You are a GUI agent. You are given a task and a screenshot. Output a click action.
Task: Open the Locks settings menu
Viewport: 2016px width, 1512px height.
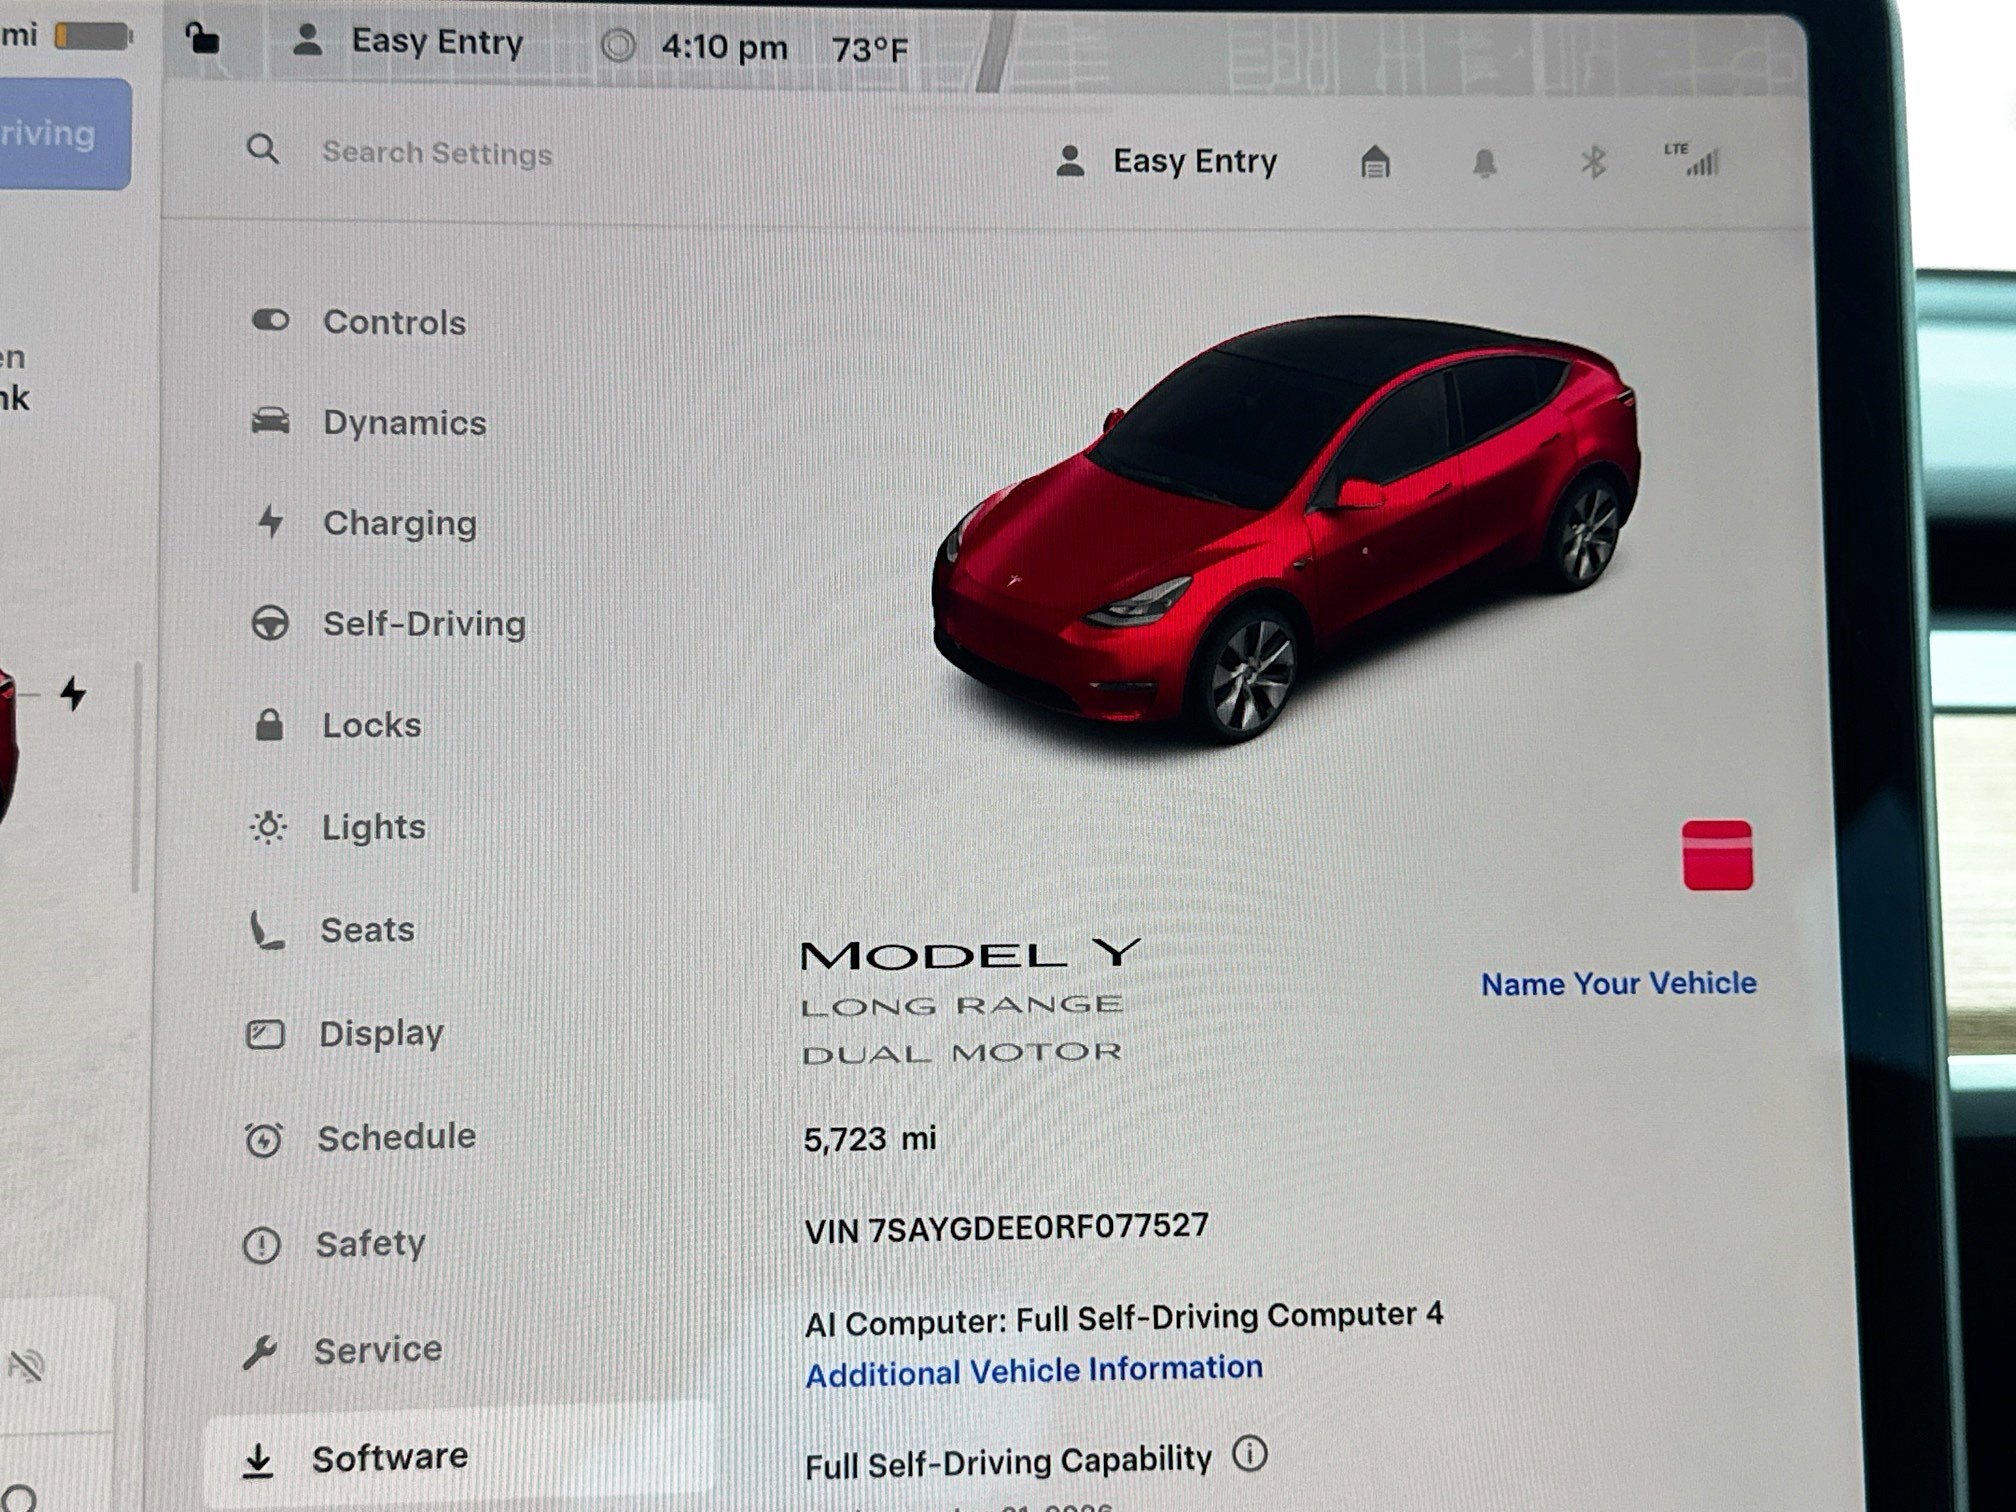[x=336, y=725]
